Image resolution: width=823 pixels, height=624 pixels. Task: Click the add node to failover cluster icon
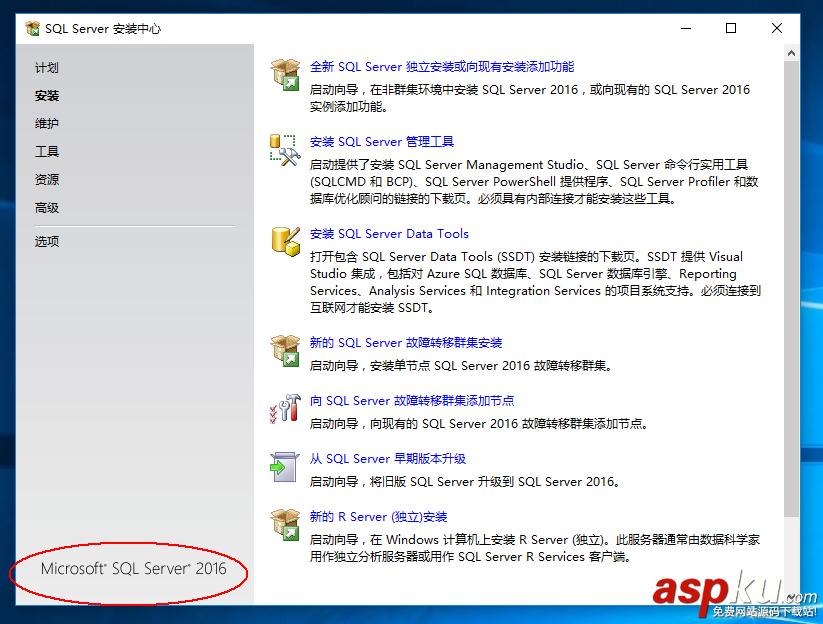pos(285,409)
